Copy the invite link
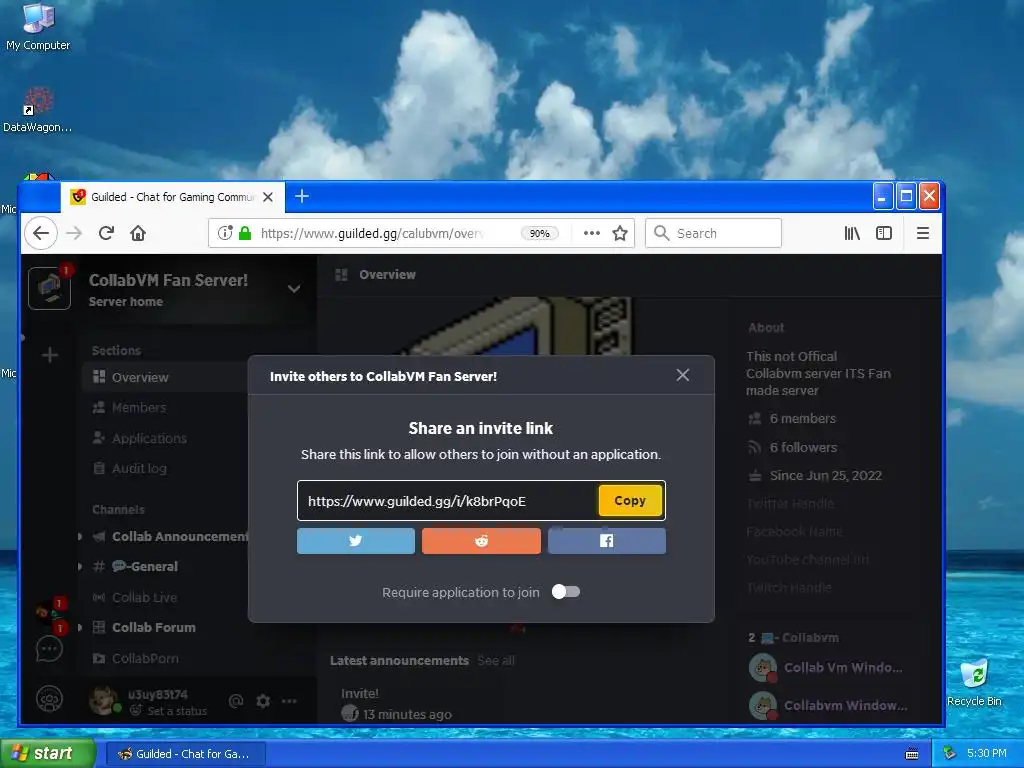The image size is (1024, 768). point(630,501)
